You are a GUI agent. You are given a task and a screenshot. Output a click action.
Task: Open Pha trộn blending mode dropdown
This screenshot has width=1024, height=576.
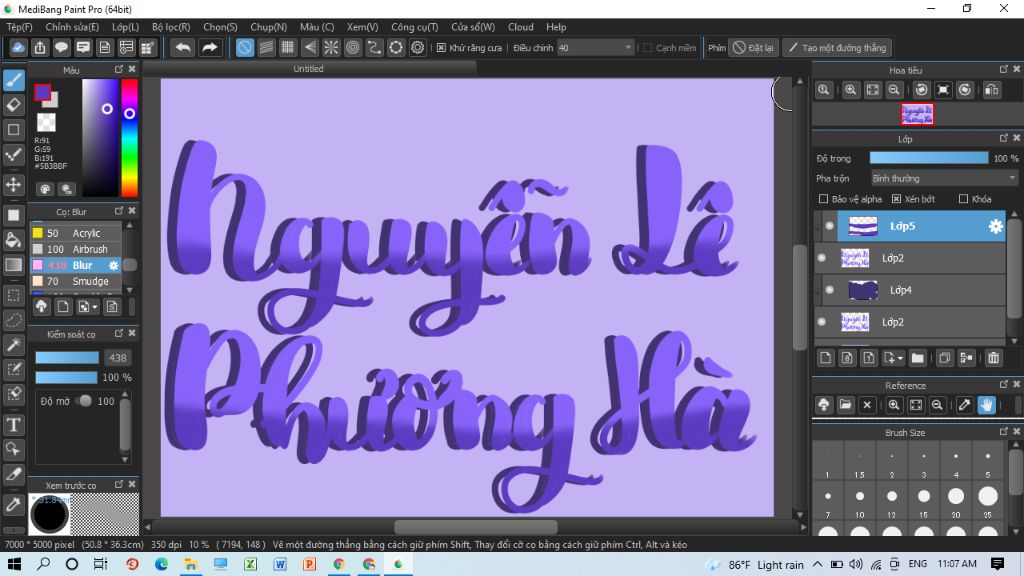(x=944, y=178)
